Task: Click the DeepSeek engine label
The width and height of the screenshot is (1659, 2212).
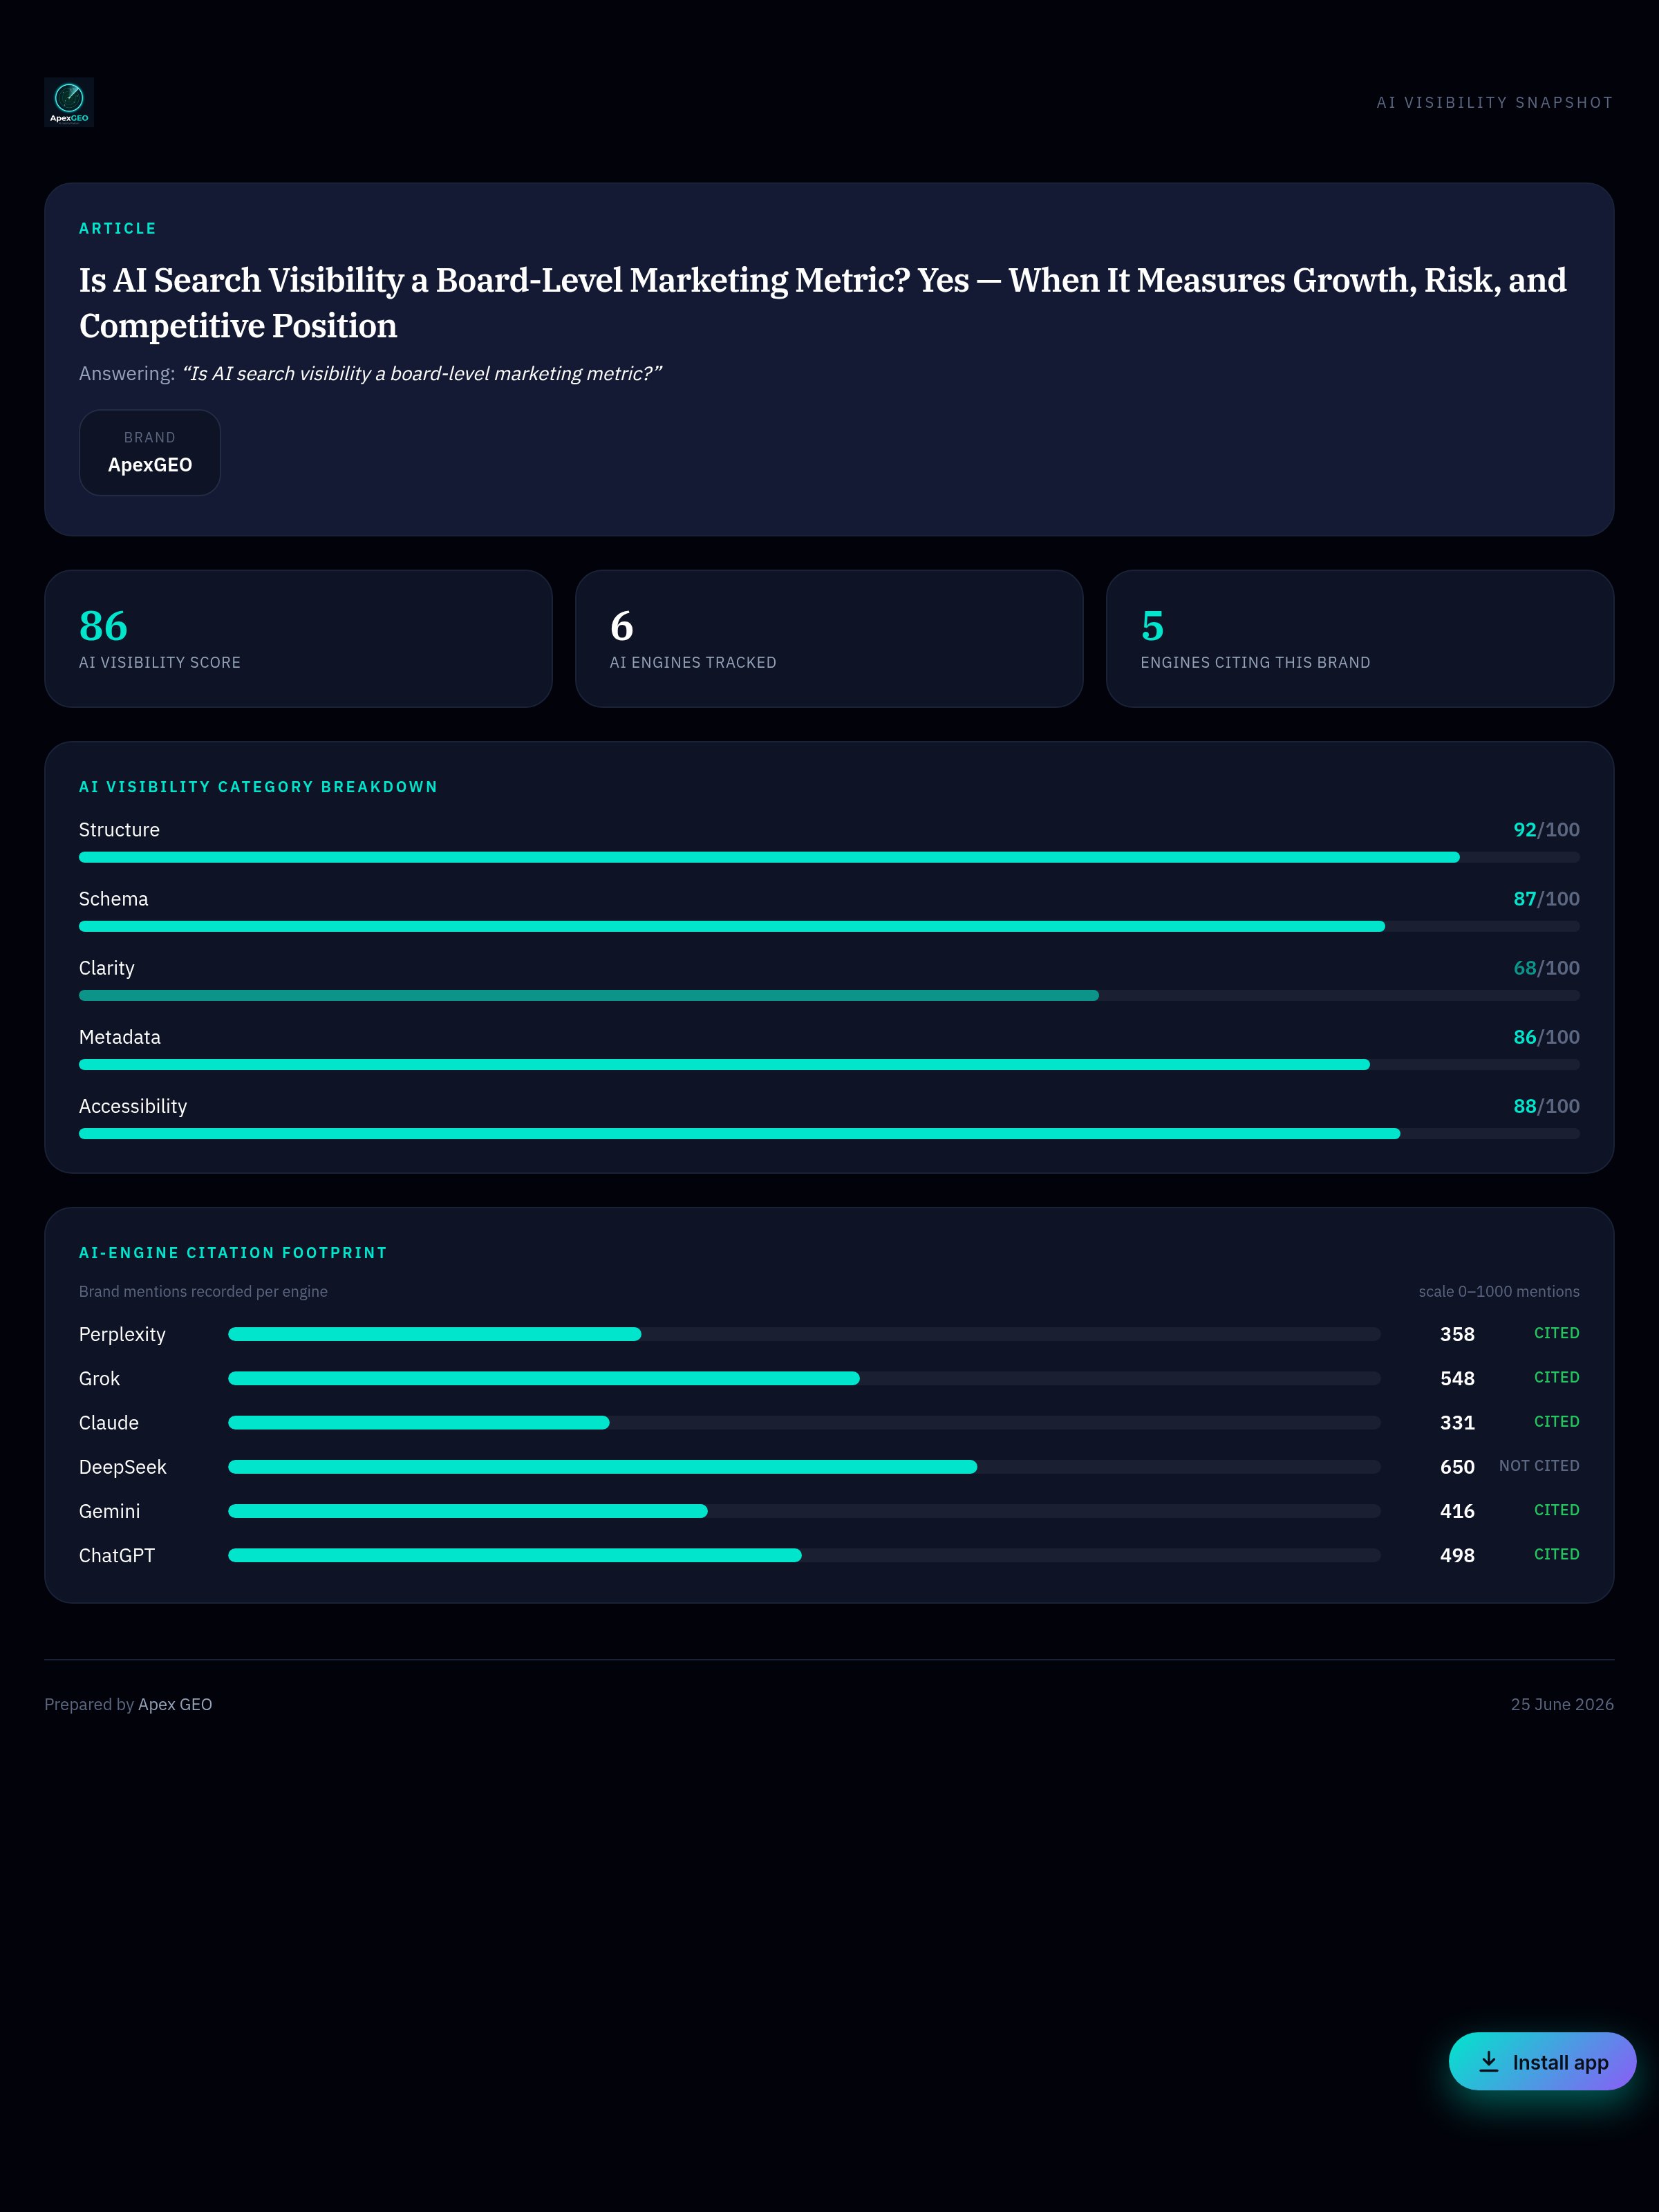Action: (123, 1467)
